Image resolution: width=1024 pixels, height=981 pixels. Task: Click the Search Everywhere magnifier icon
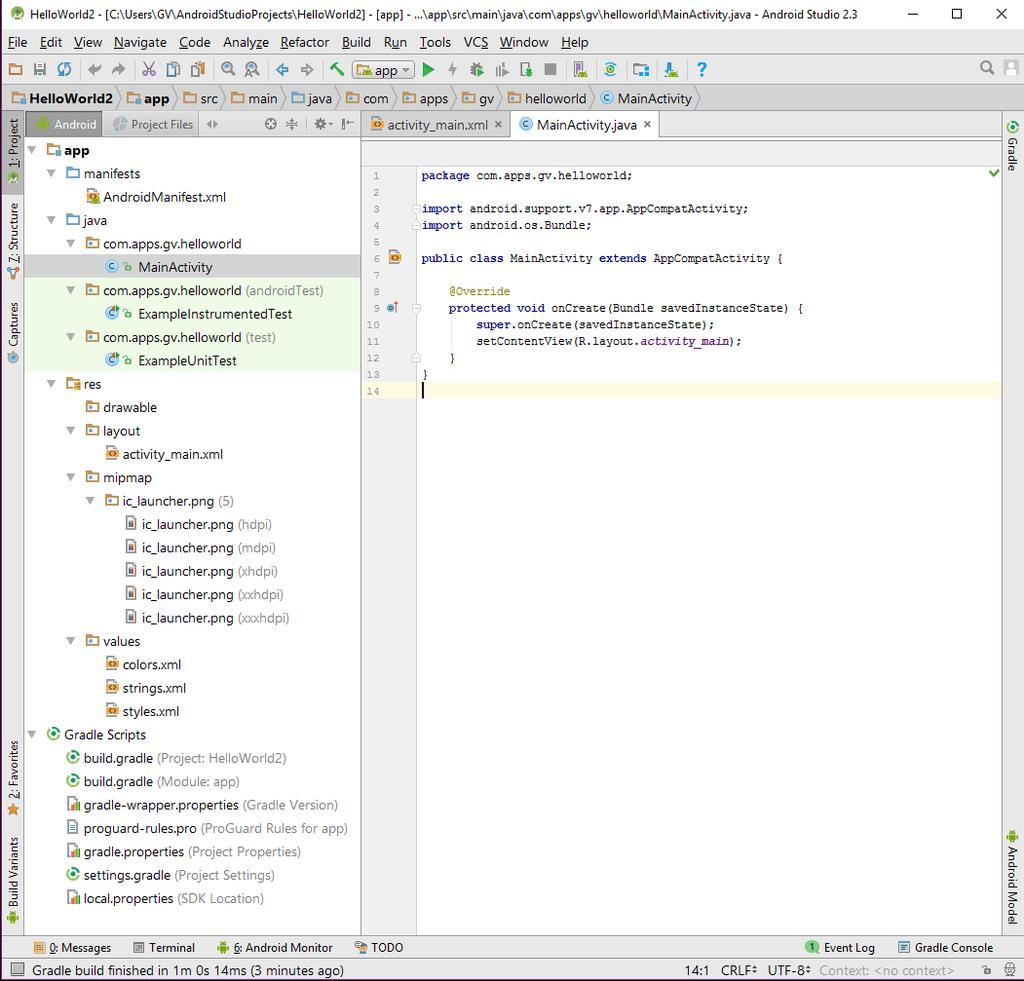coord(987,68)
